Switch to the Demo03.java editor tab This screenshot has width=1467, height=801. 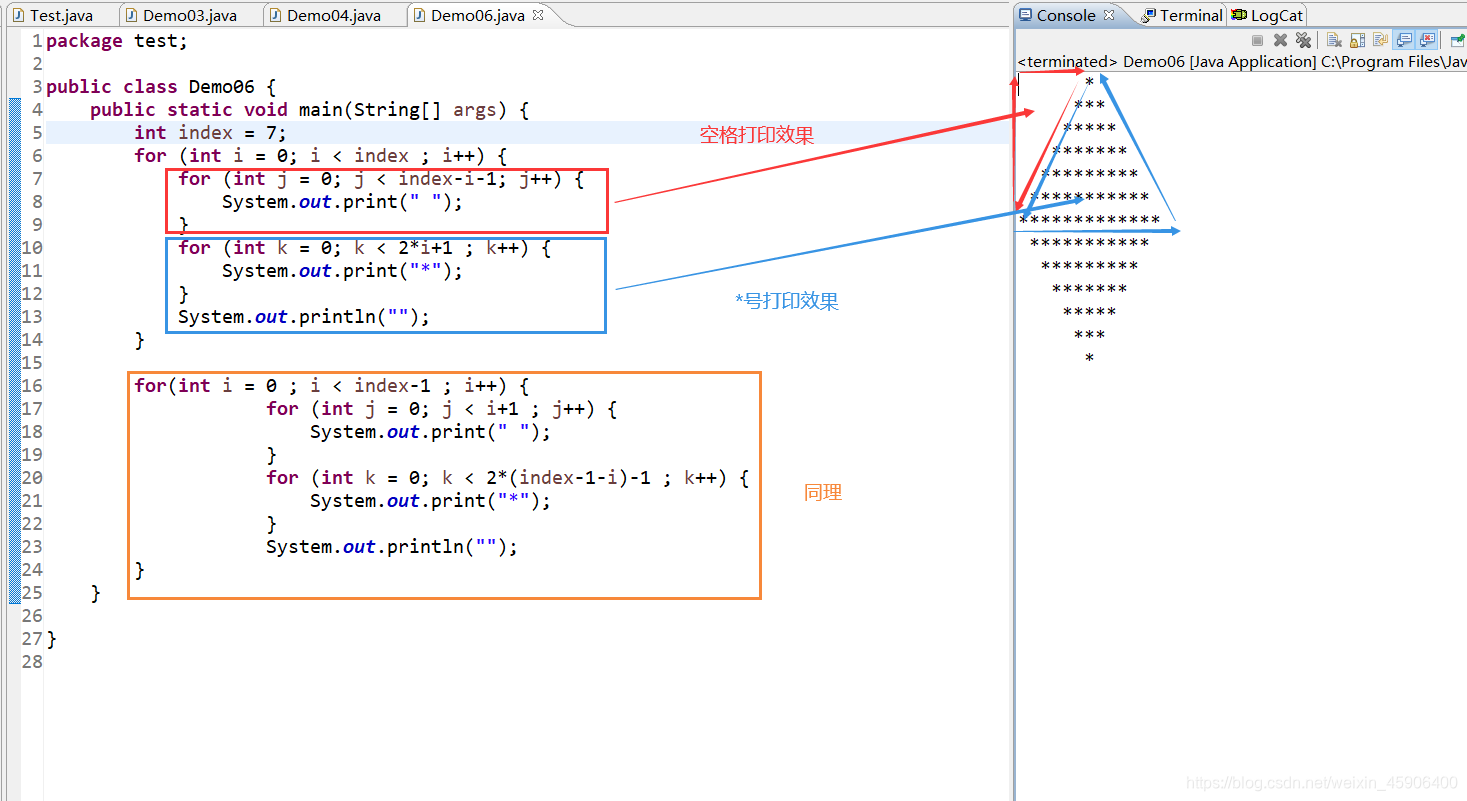tap(190, 15)
